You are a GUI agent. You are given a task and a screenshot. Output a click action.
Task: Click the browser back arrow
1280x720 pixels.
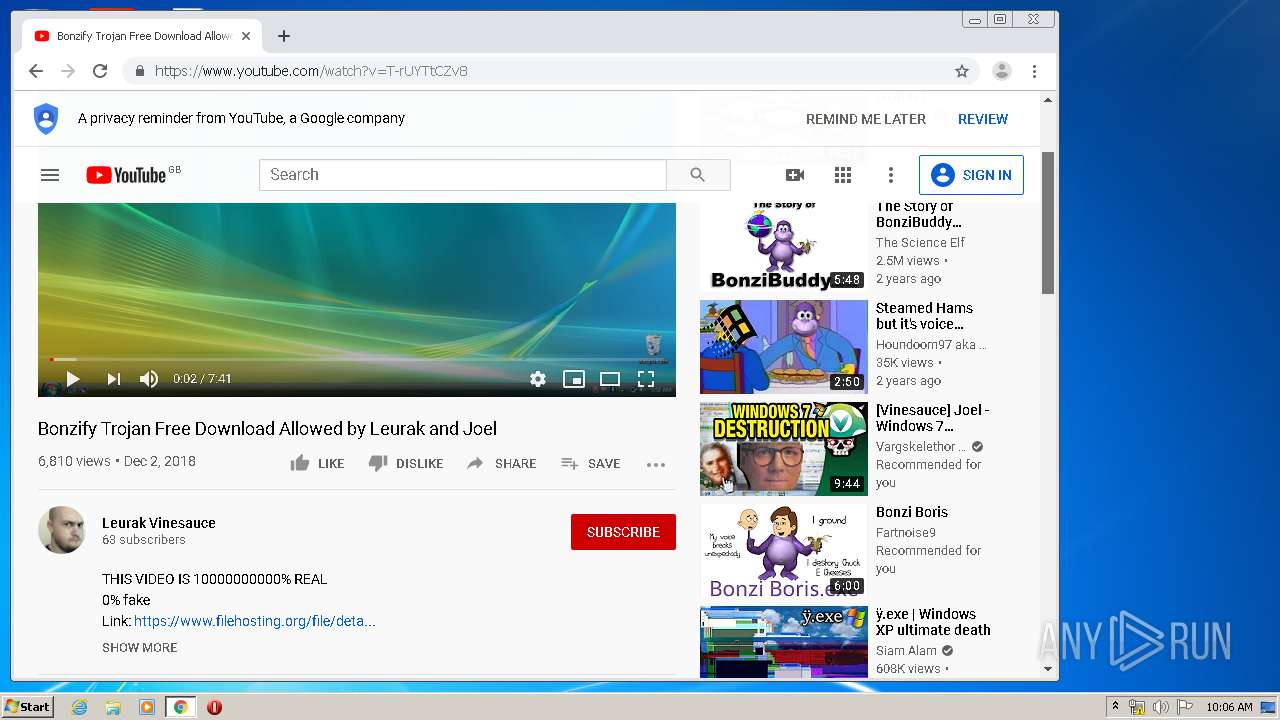click(36, 71)
